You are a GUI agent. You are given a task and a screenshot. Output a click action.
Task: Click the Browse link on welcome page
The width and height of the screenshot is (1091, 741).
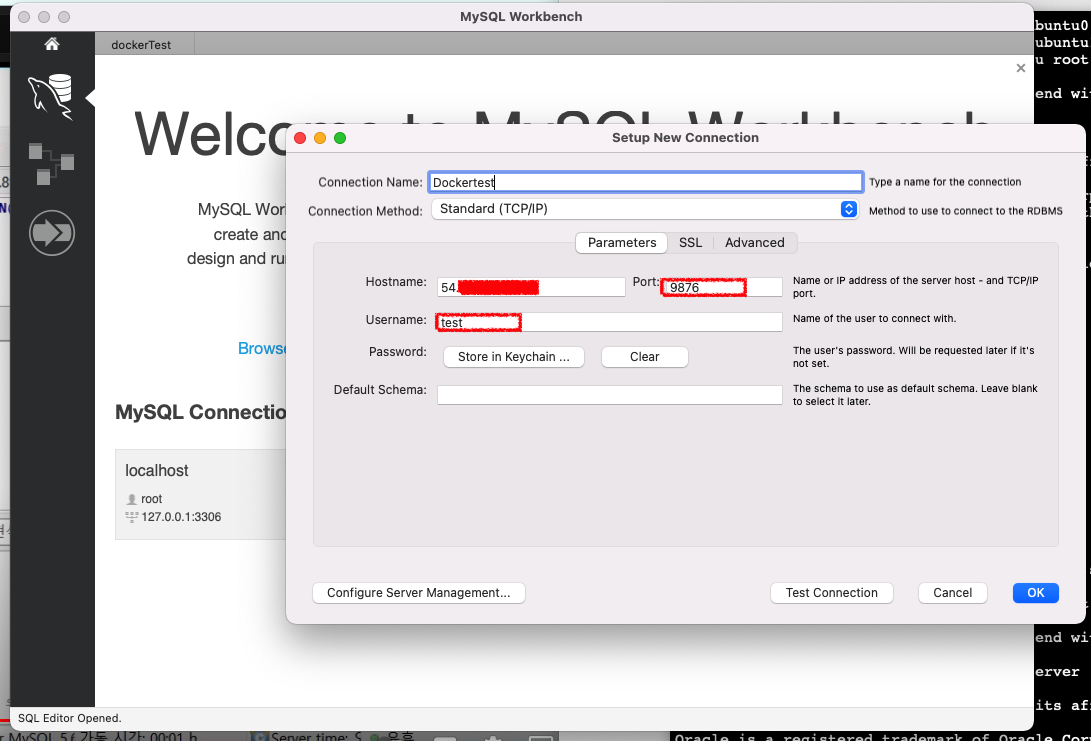(262, 349)
